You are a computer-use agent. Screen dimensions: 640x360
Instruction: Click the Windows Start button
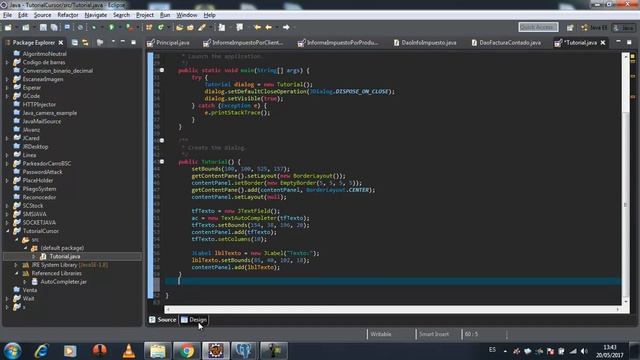pos(12,351)
